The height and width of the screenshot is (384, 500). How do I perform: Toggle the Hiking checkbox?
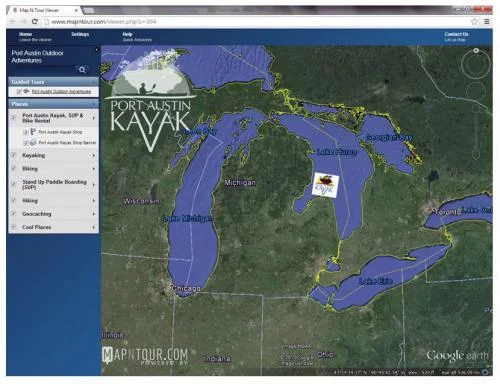(x=14, y=201)
